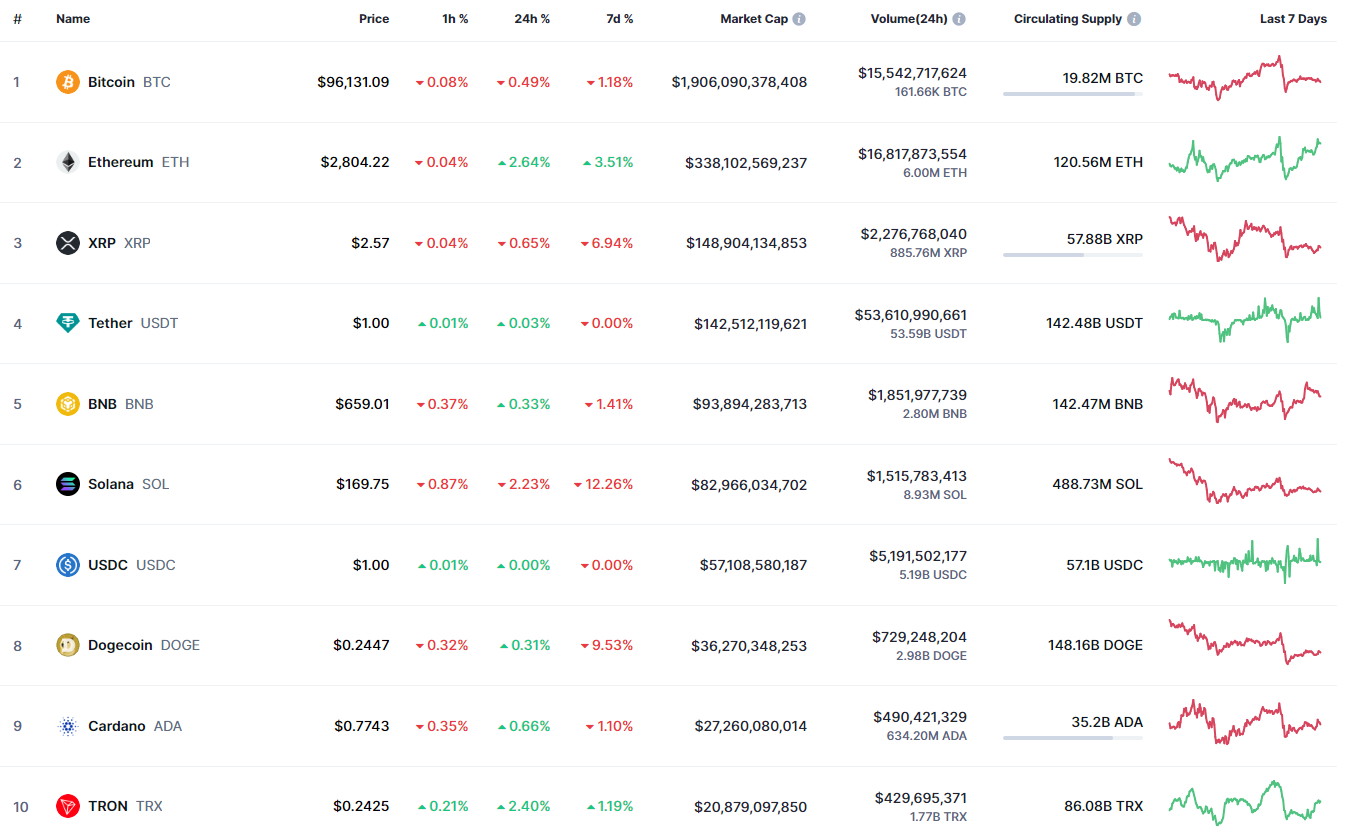Click the Bitcoin coin logo icon
Image resolution: width=1345 pixels, height=840 pixels.
(68, 82)
